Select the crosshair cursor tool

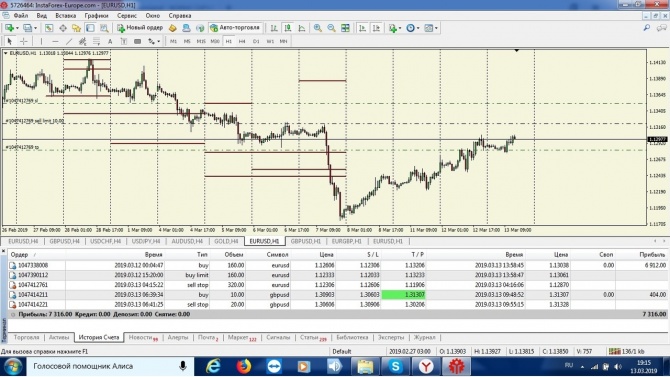click(24, 41)
